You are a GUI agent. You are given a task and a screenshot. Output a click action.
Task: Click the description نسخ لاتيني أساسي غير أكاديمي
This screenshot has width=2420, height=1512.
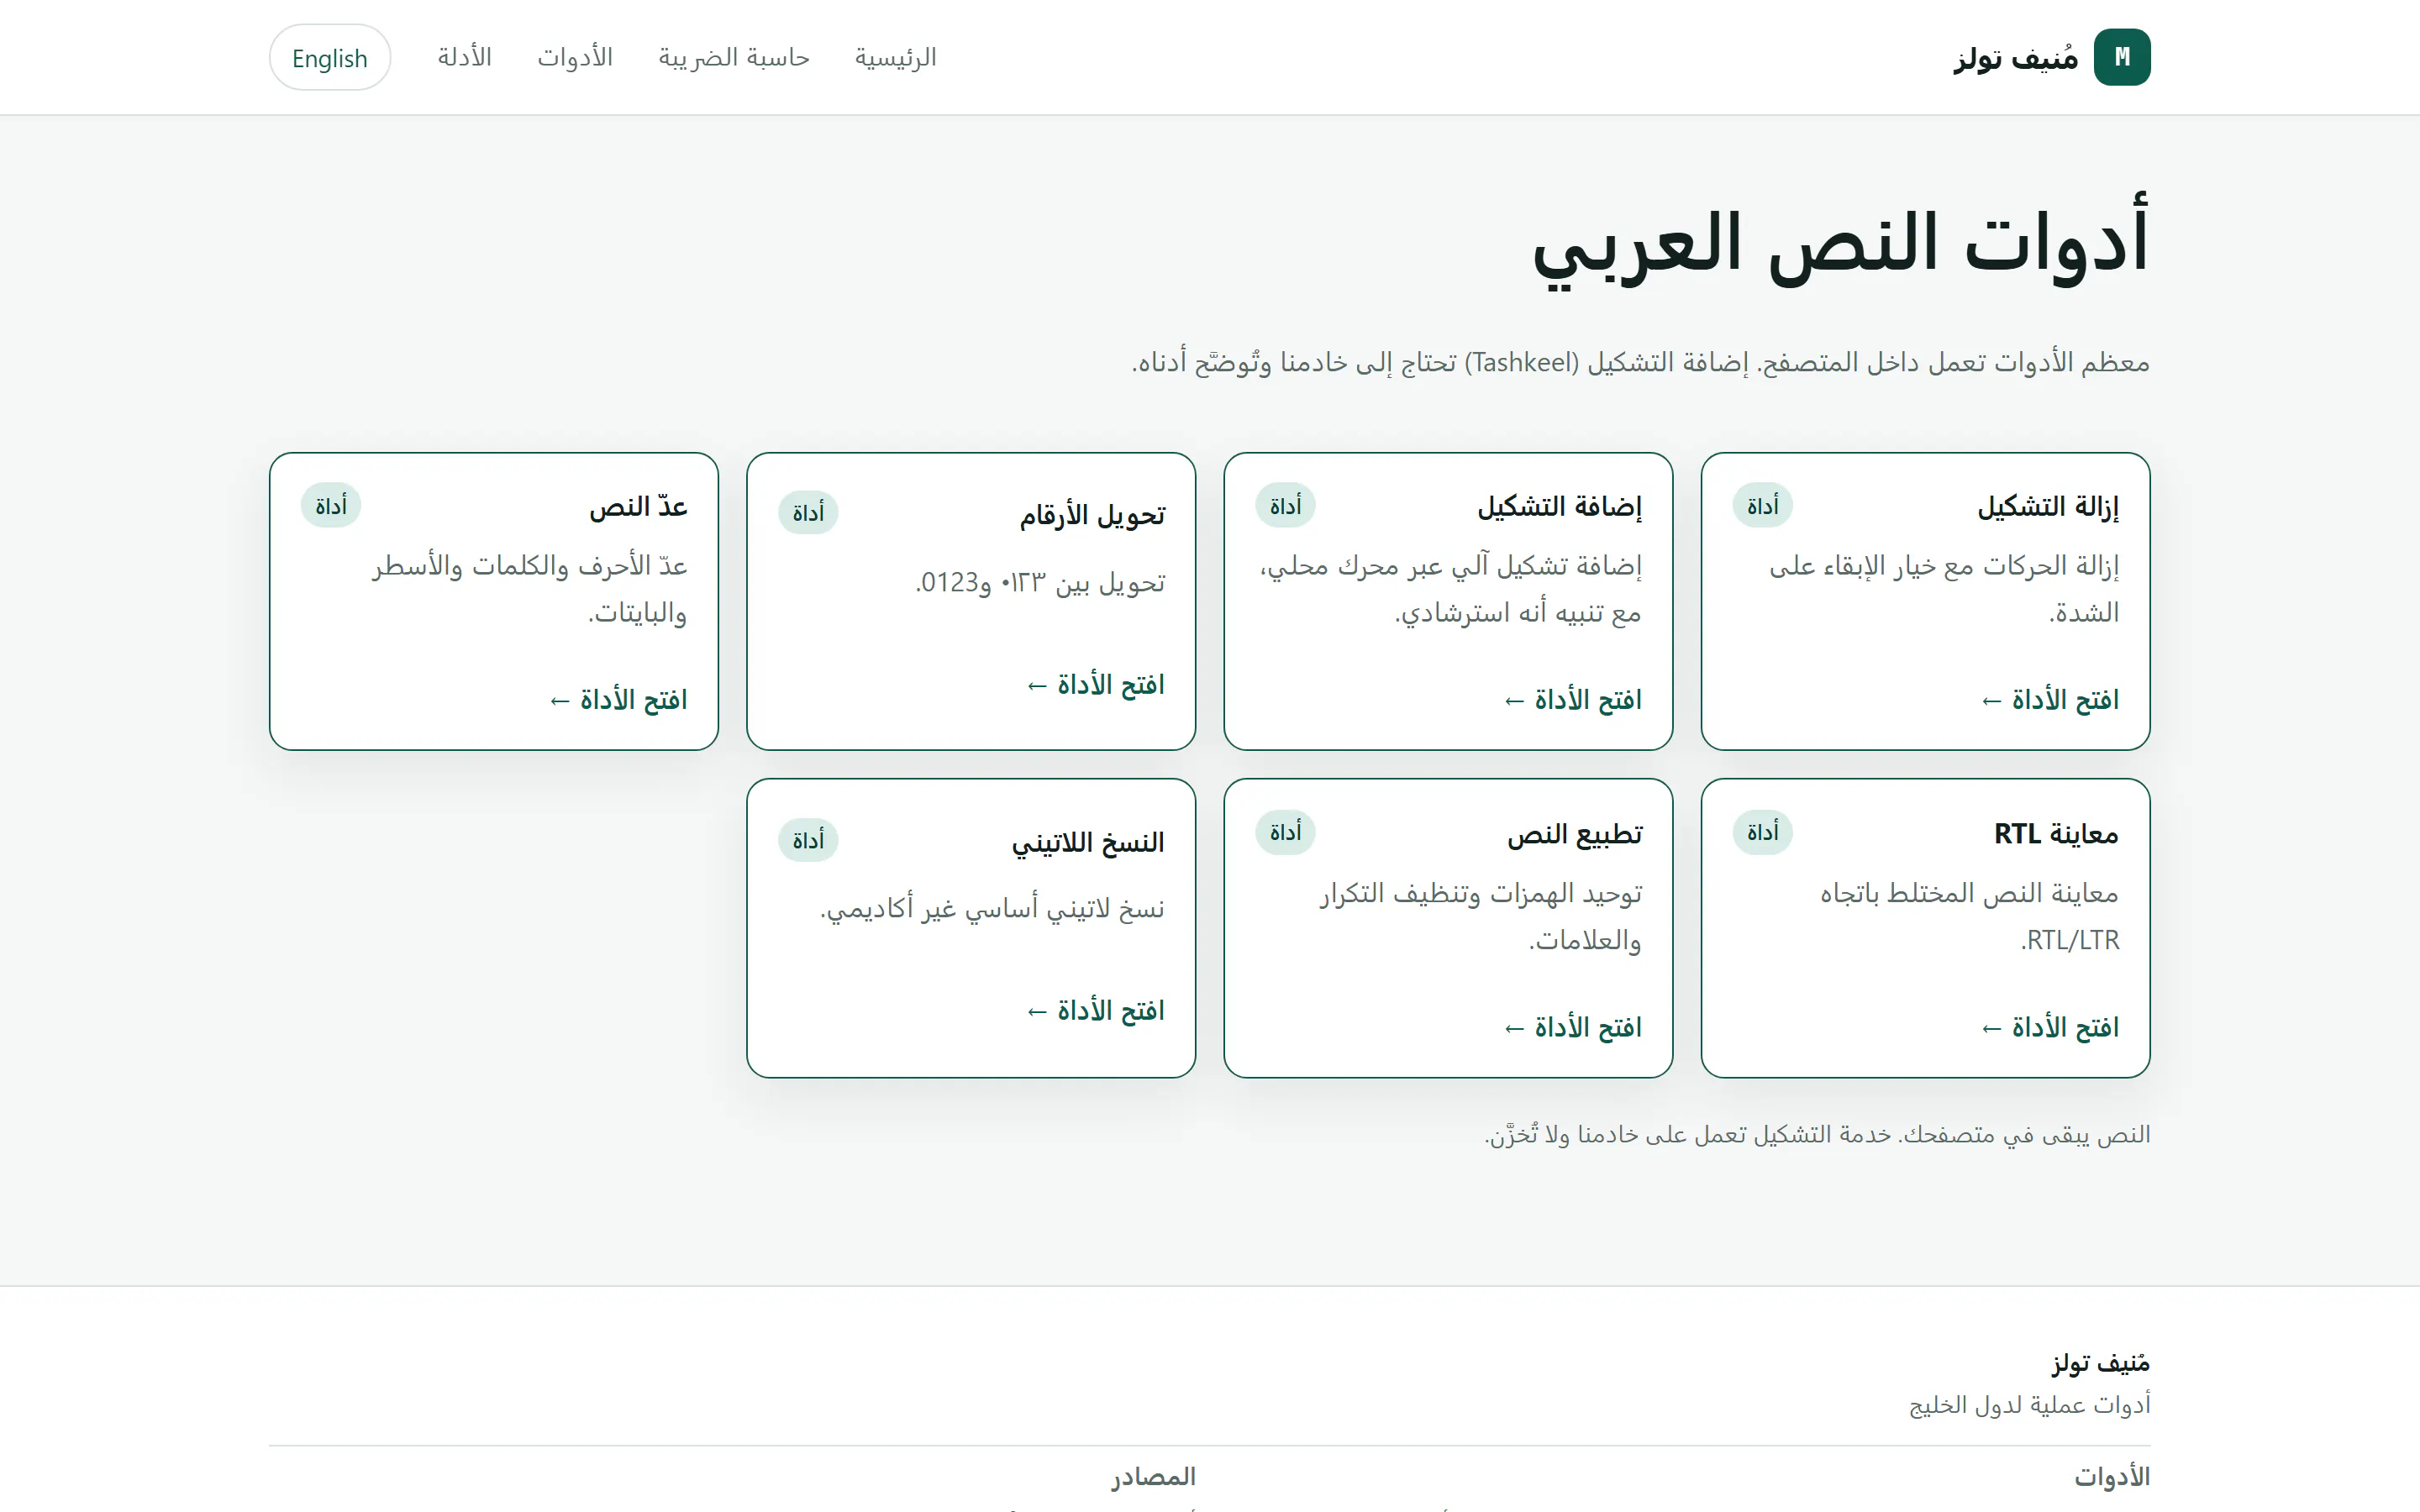(x=992, y=908)
